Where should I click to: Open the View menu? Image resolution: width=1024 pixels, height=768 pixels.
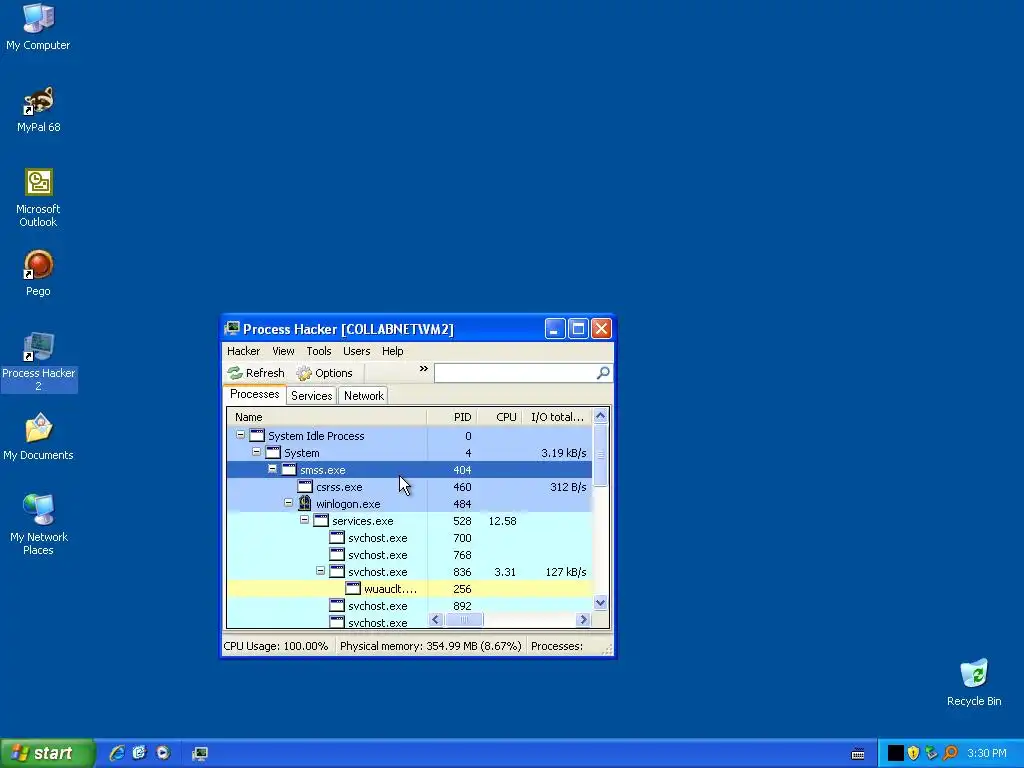pos(283,351)
